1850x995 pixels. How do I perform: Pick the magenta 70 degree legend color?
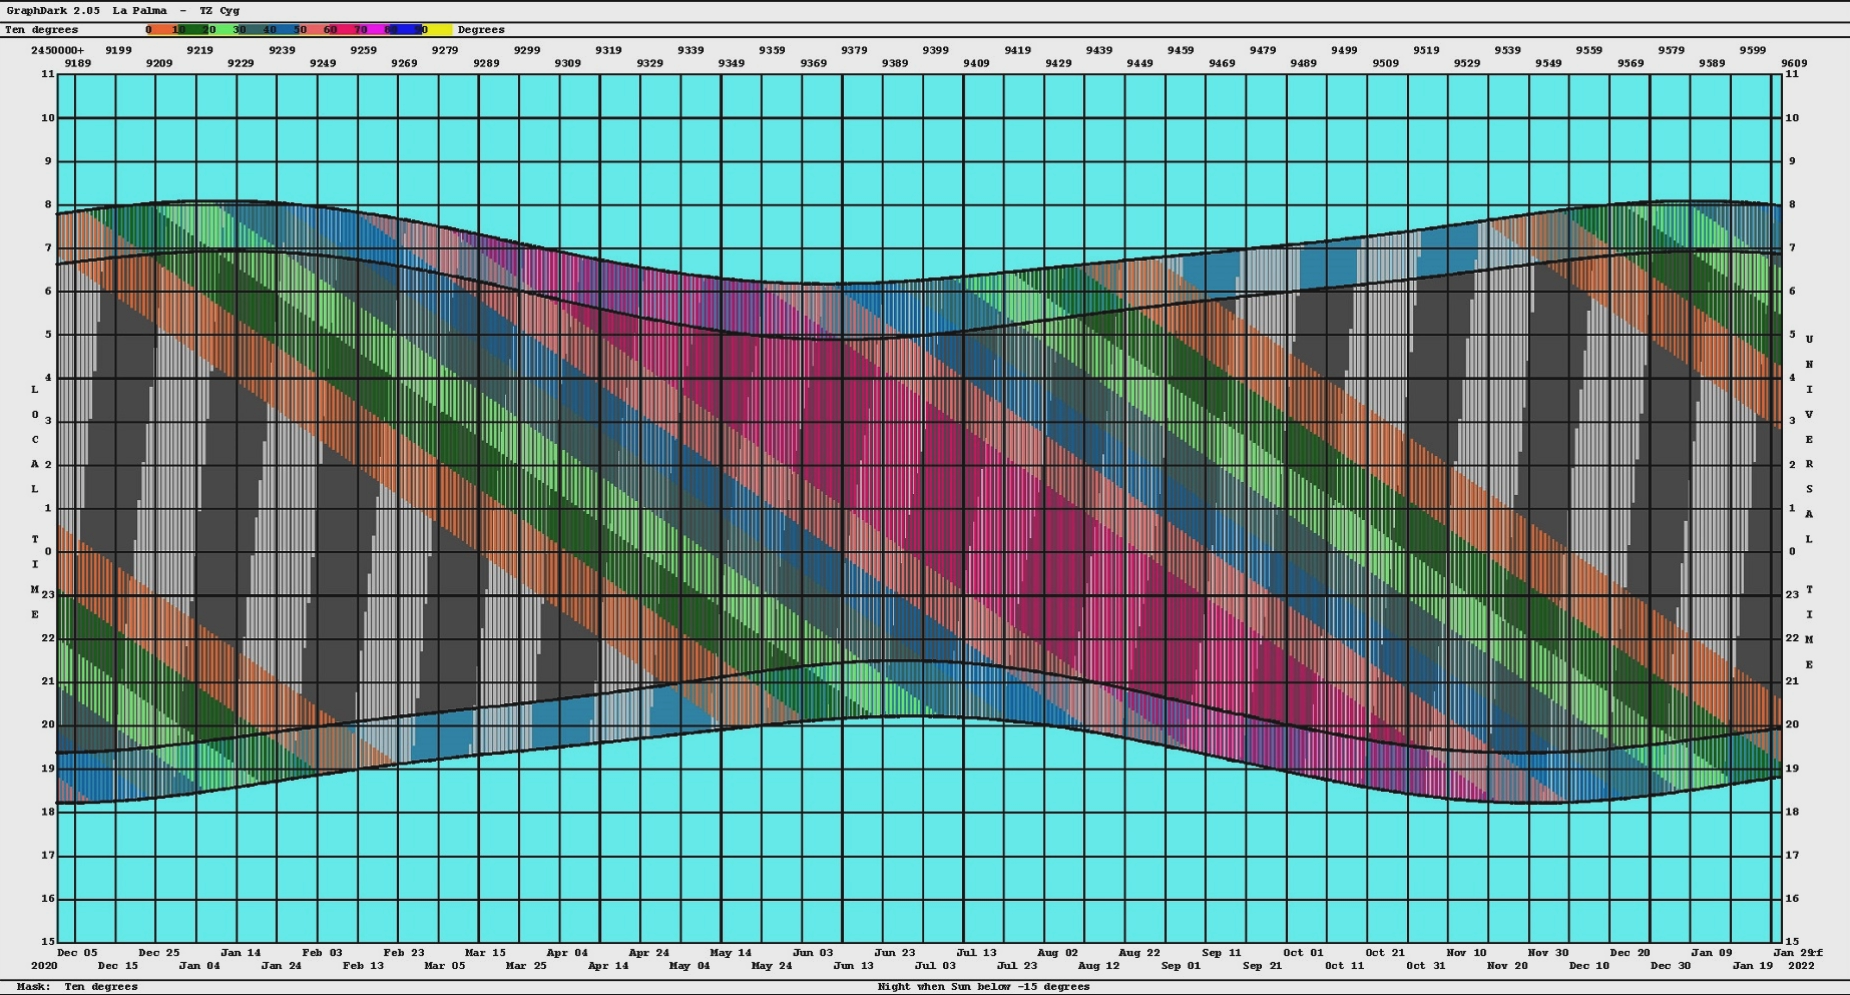click(x=375, y=30)
